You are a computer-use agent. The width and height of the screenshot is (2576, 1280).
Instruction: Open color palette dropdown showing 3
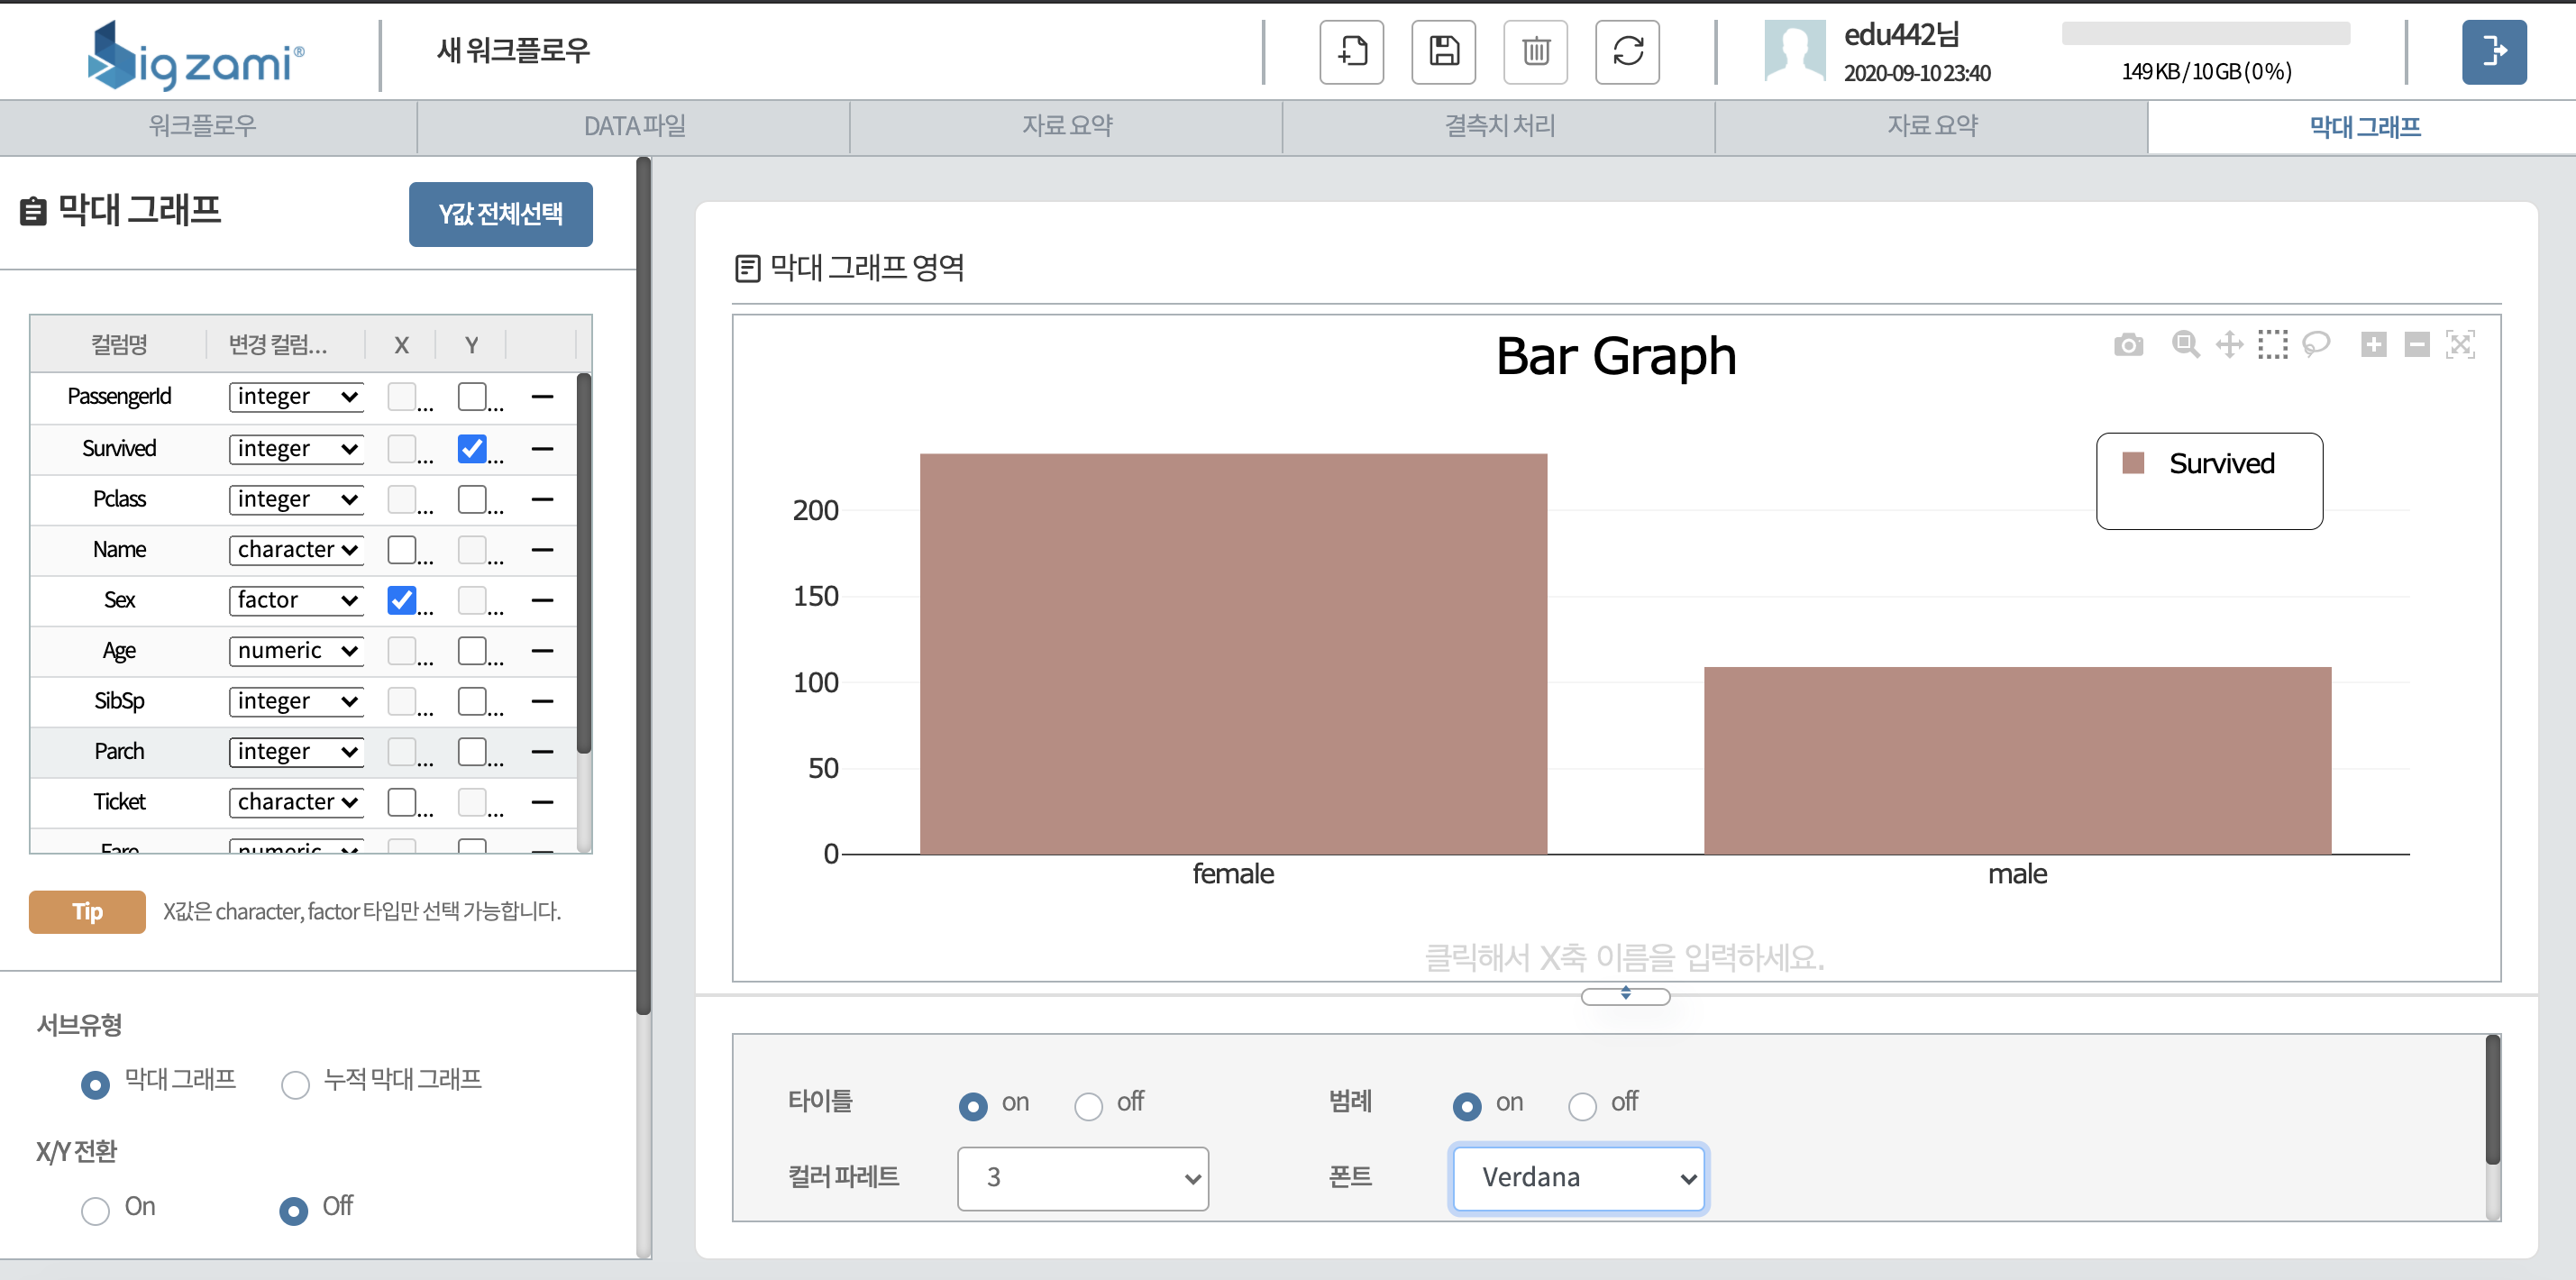[x=1082, y=1178]
